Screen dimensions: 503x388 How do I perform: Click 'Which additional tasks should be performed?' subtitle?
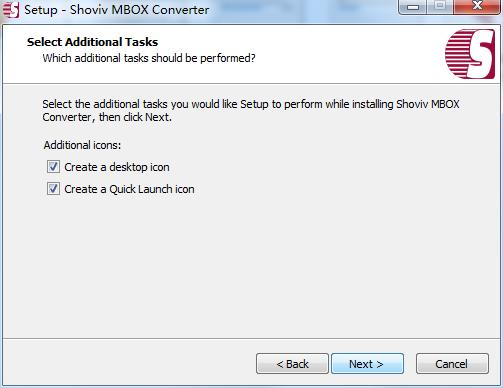point(149,58)
